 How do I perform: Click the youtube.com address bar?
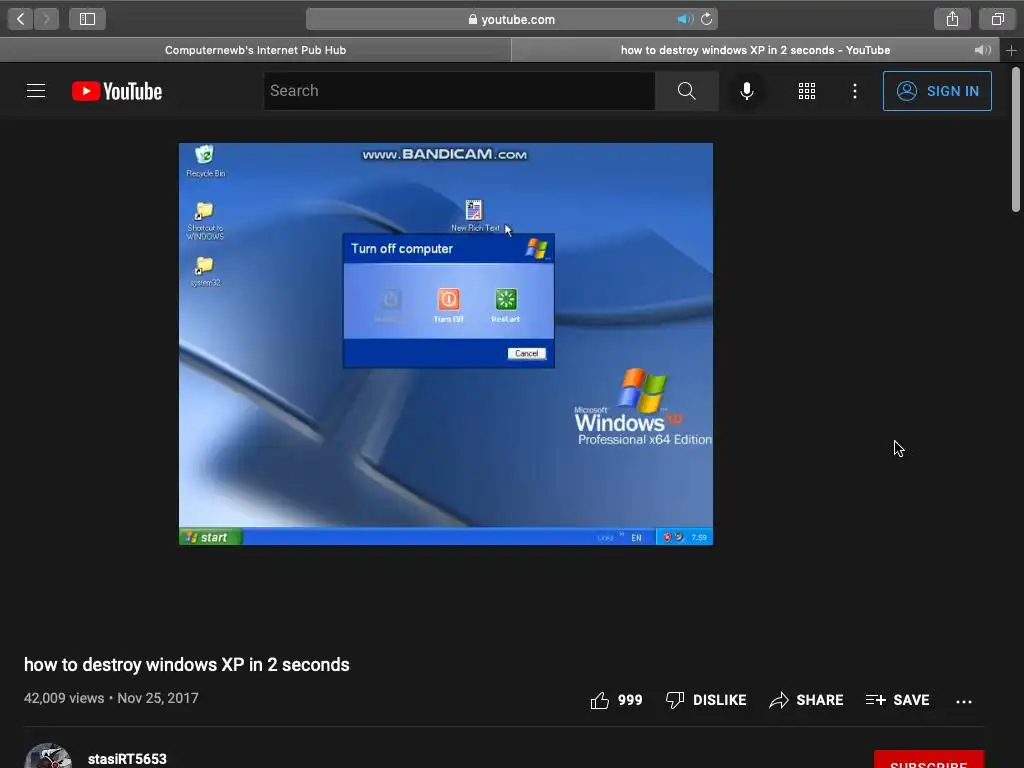pyautogui.click(x=511, y=20)
